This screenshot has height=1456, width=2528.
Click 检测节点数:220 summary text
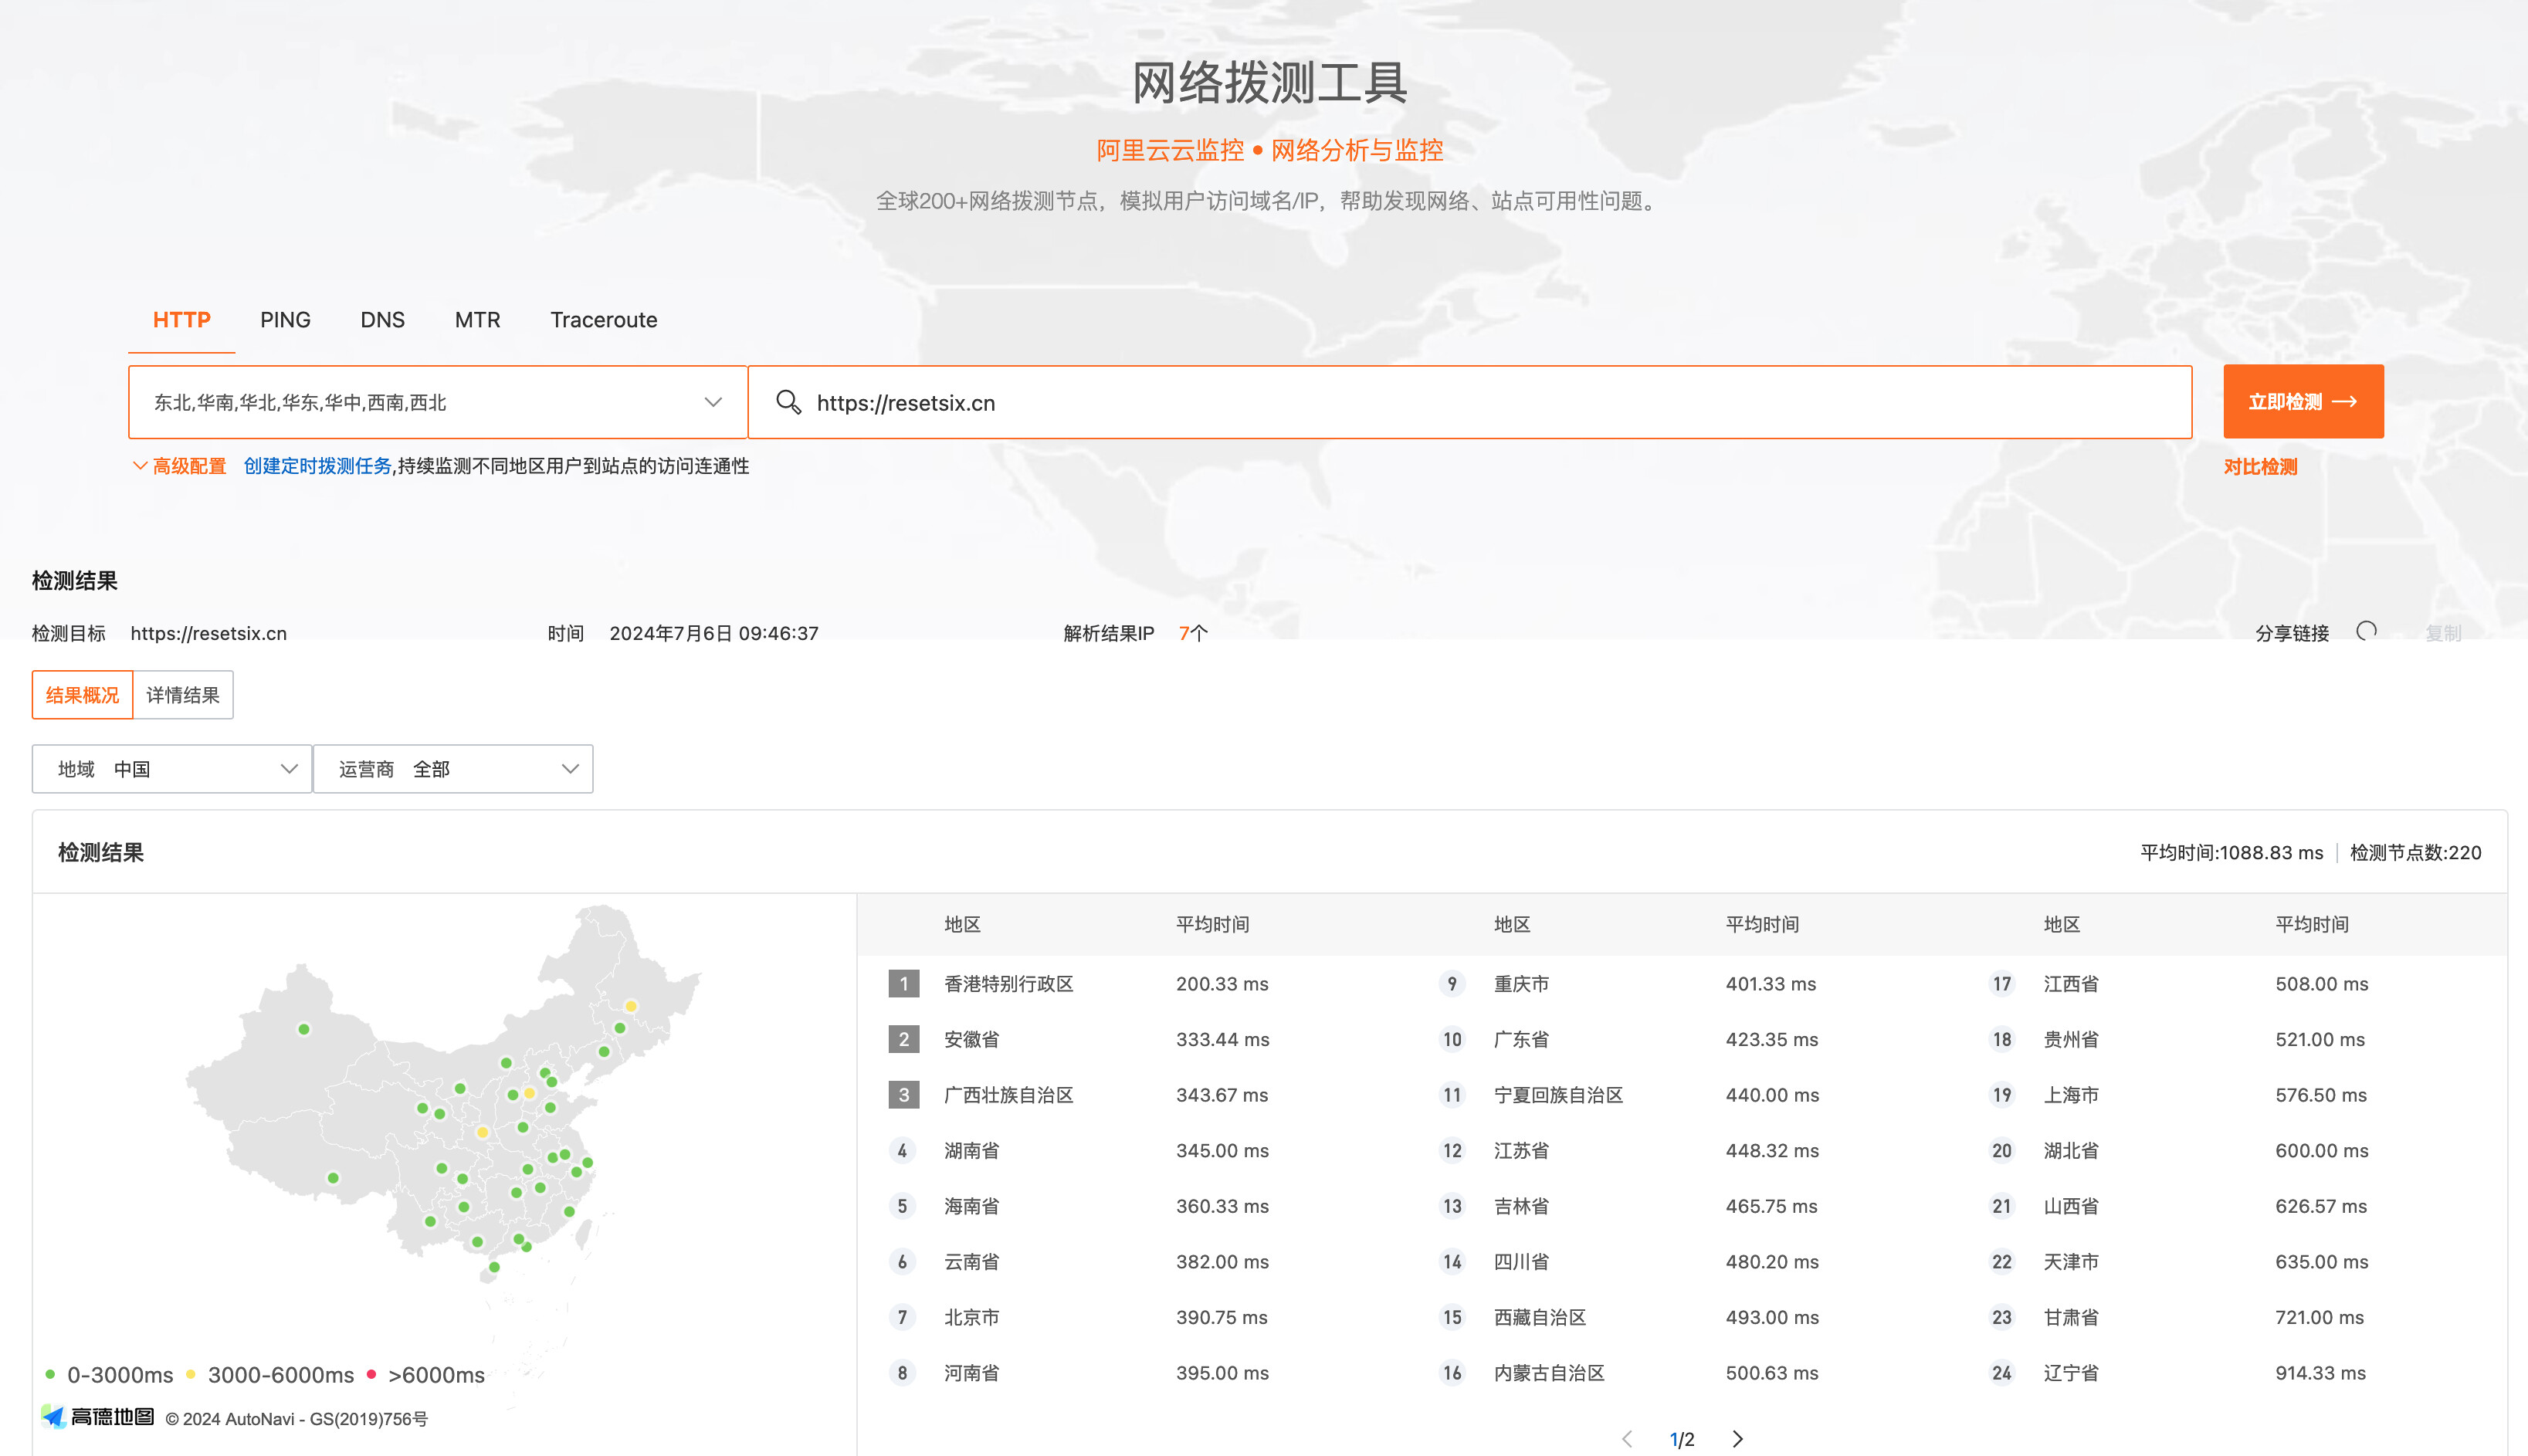(2415, 852)
